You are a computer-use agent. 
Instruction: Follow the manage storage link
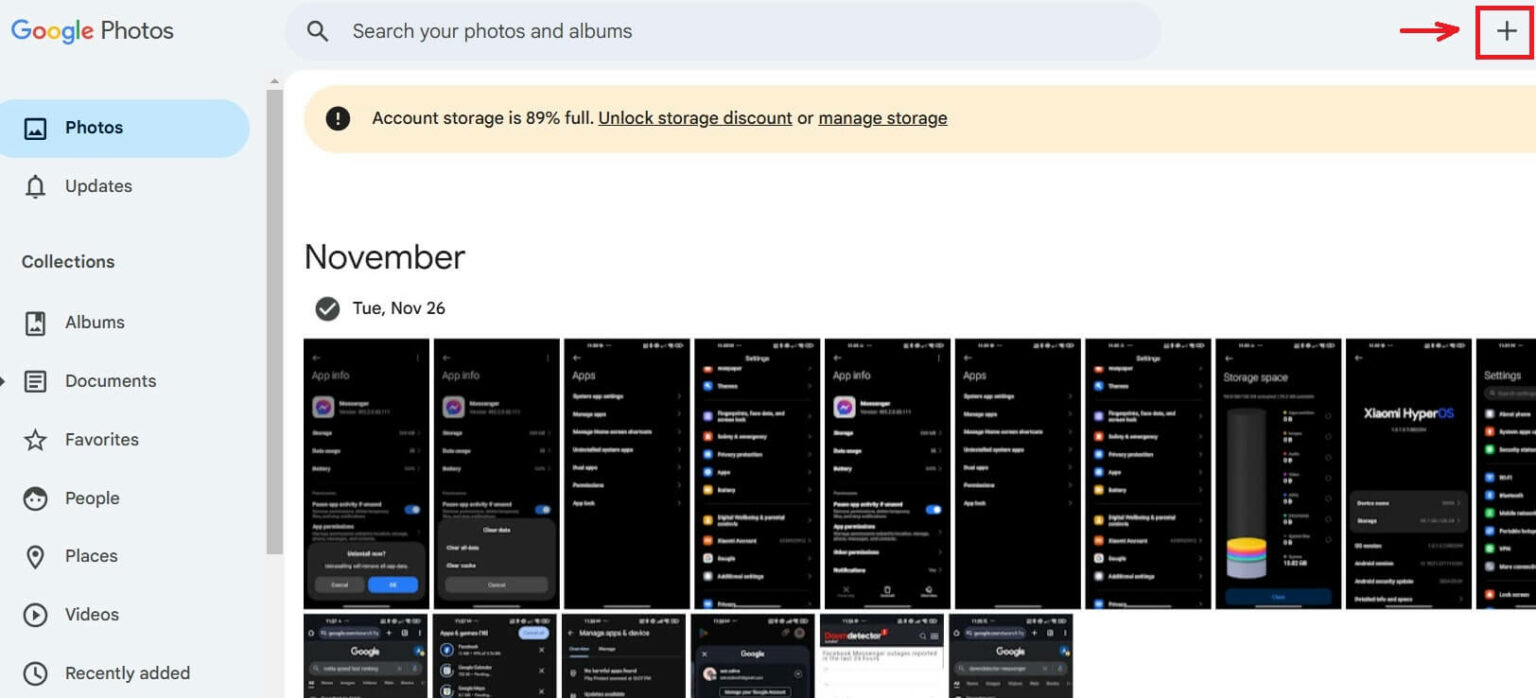pyautogui.click(x=883, y=118)
